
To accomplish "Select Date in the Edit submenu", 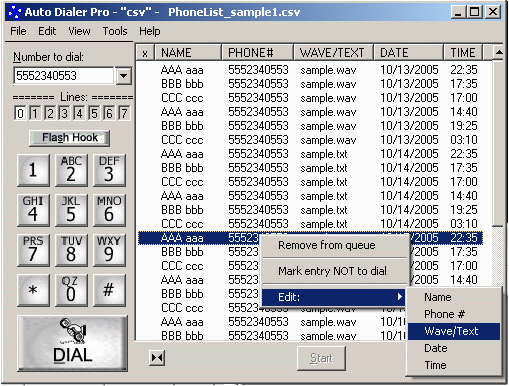I will 454,348.
